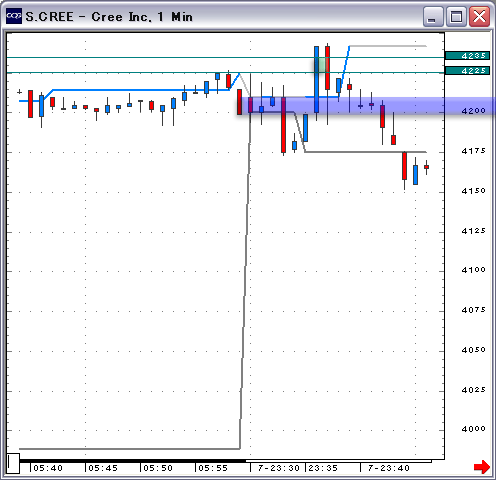Click the highlighted 4200 price label
The width and height of the screenshot is (496, 480).
pyautogui.click(x=473, y=110)
